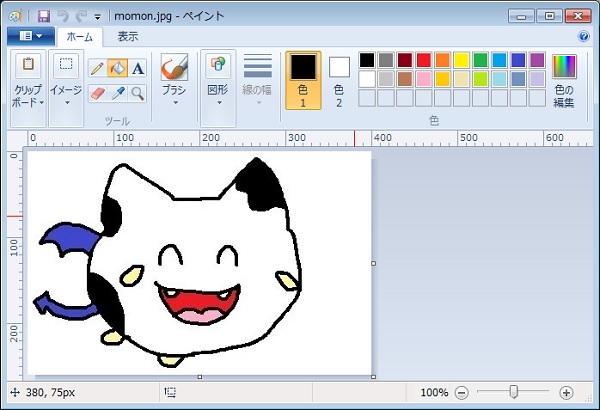Click the canvas bottom-edge resize handle
Image resolution: width=600 pixels, height=410 pixels.
200,377
